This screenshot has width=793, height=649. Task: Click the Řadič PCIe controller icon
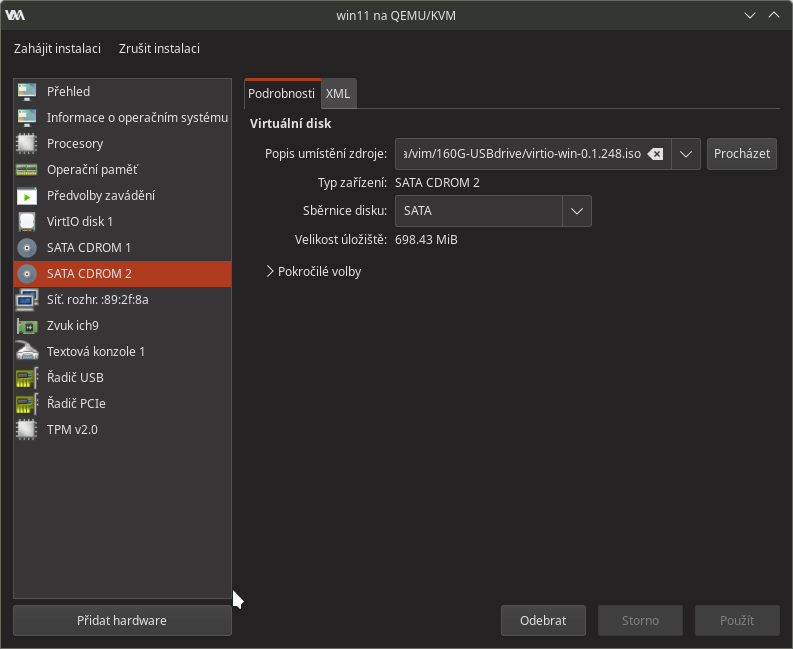tap(27, 404)
